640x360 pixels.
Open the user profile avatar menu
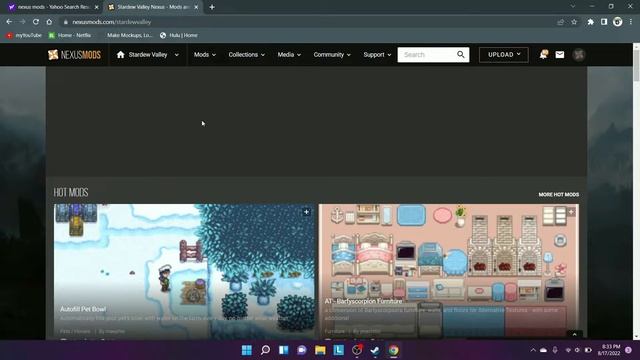click(578, 54)
